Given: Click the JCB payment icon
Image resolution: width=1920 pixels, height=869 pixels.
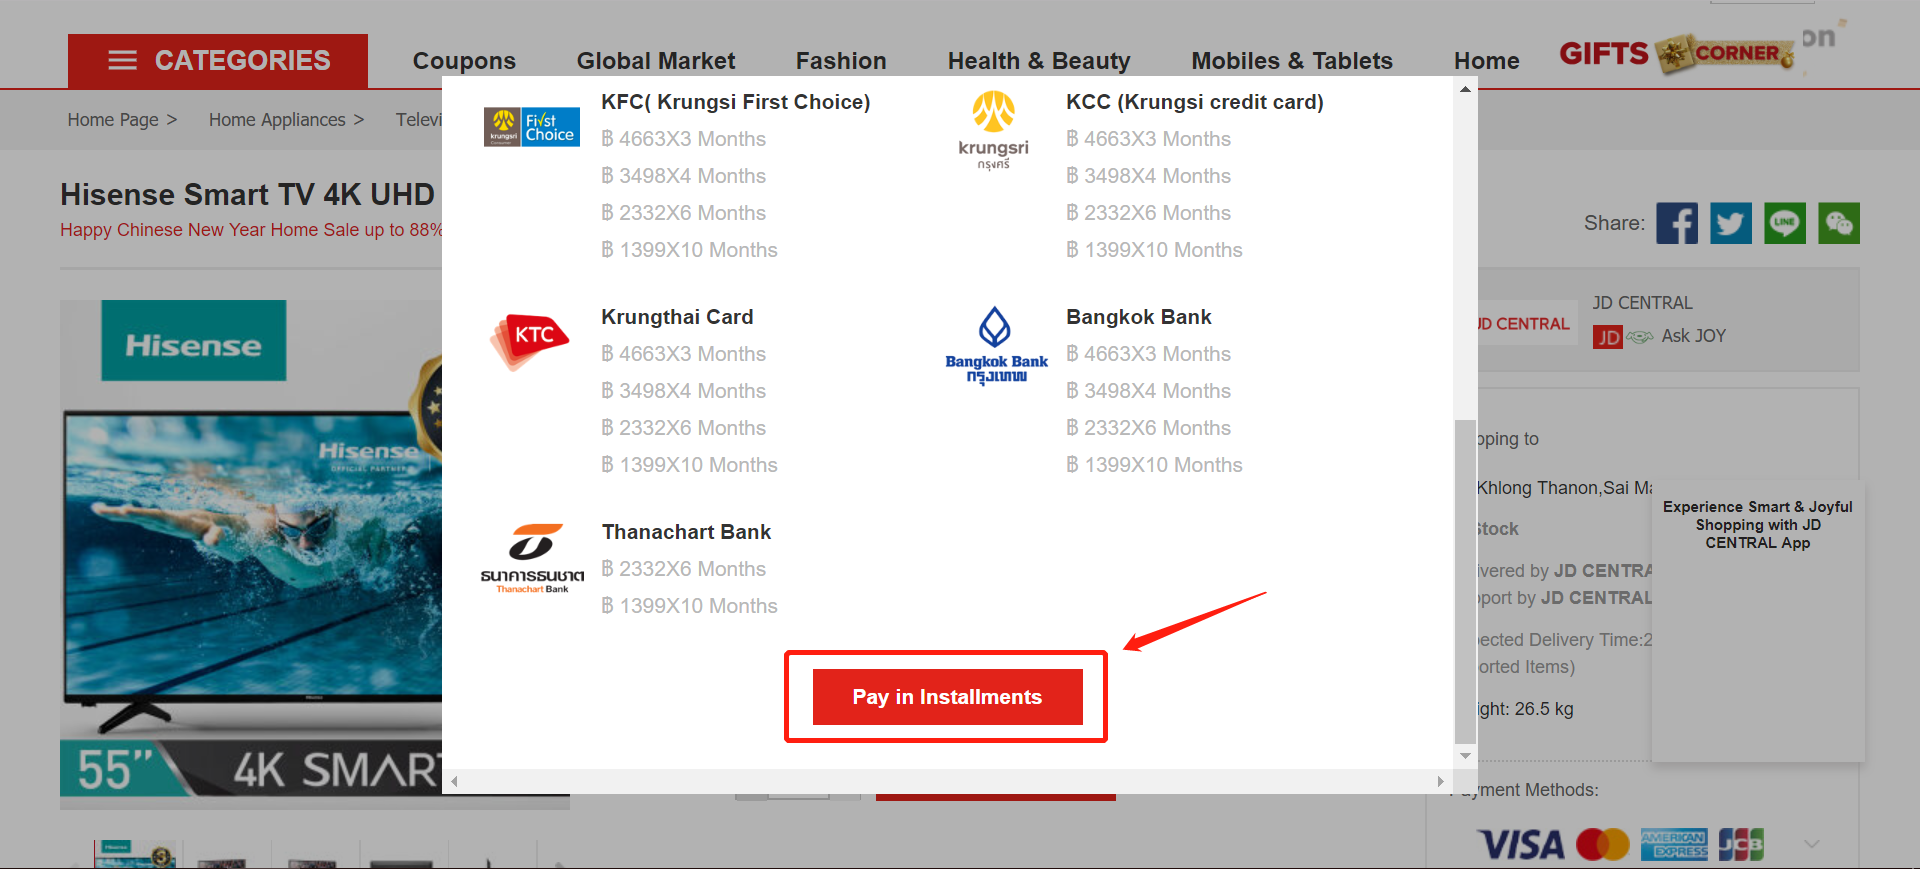Looking at the screenshot, I should point(1741,845).
